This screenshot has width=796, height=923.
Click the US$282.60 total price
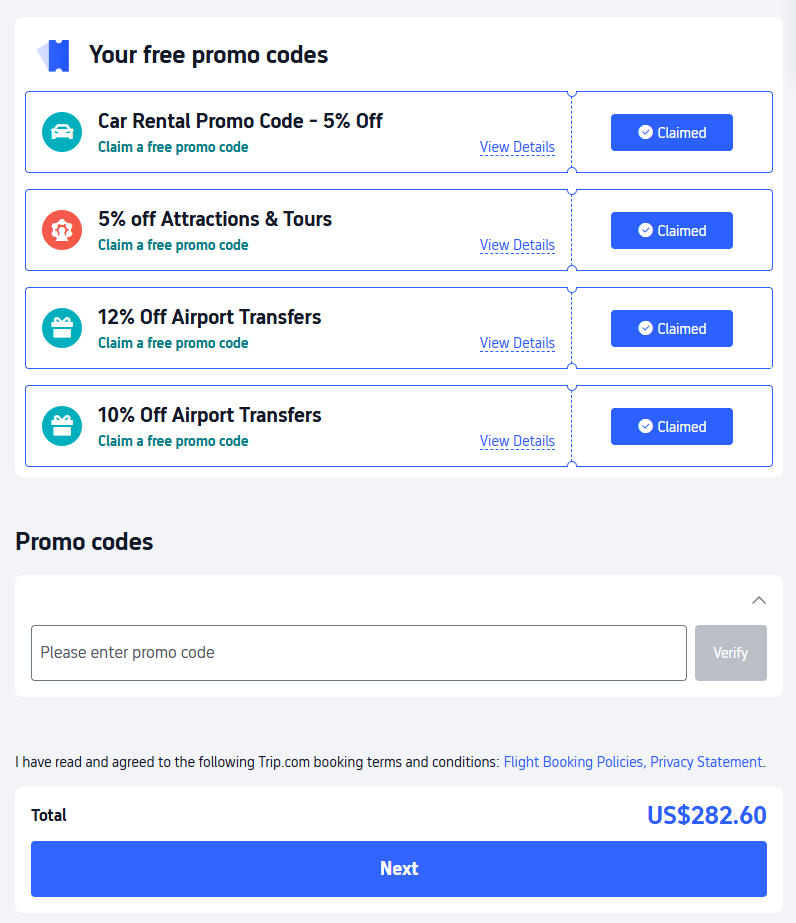click(x=706, y=816)
